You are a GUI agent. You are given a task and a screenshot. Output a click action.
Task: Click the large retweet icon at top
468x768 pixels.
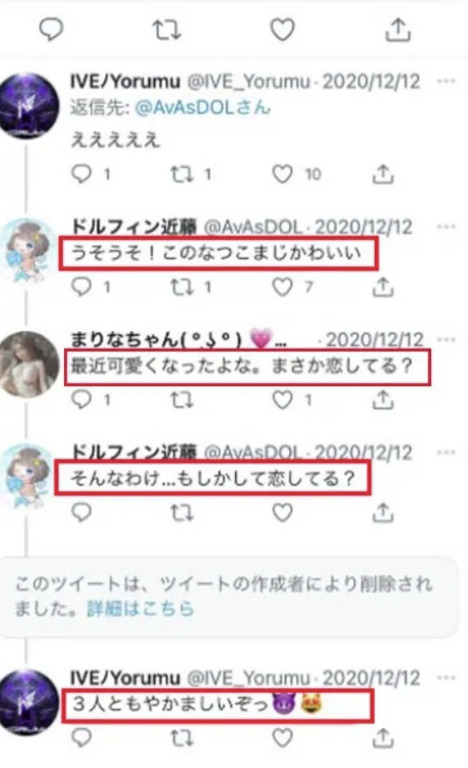click(167, 30)
